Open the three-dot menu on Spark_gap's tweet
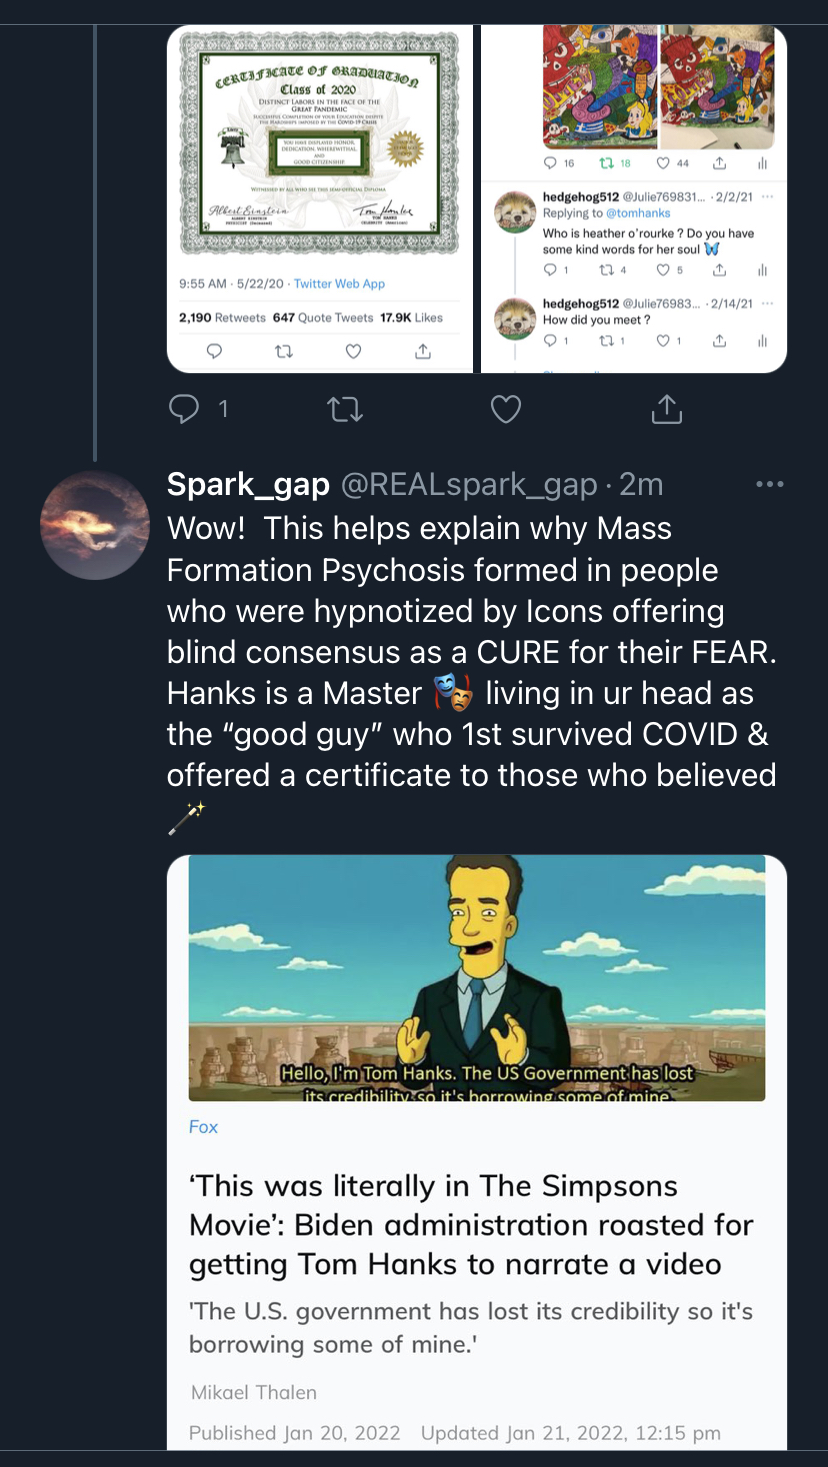 [770, 484]
